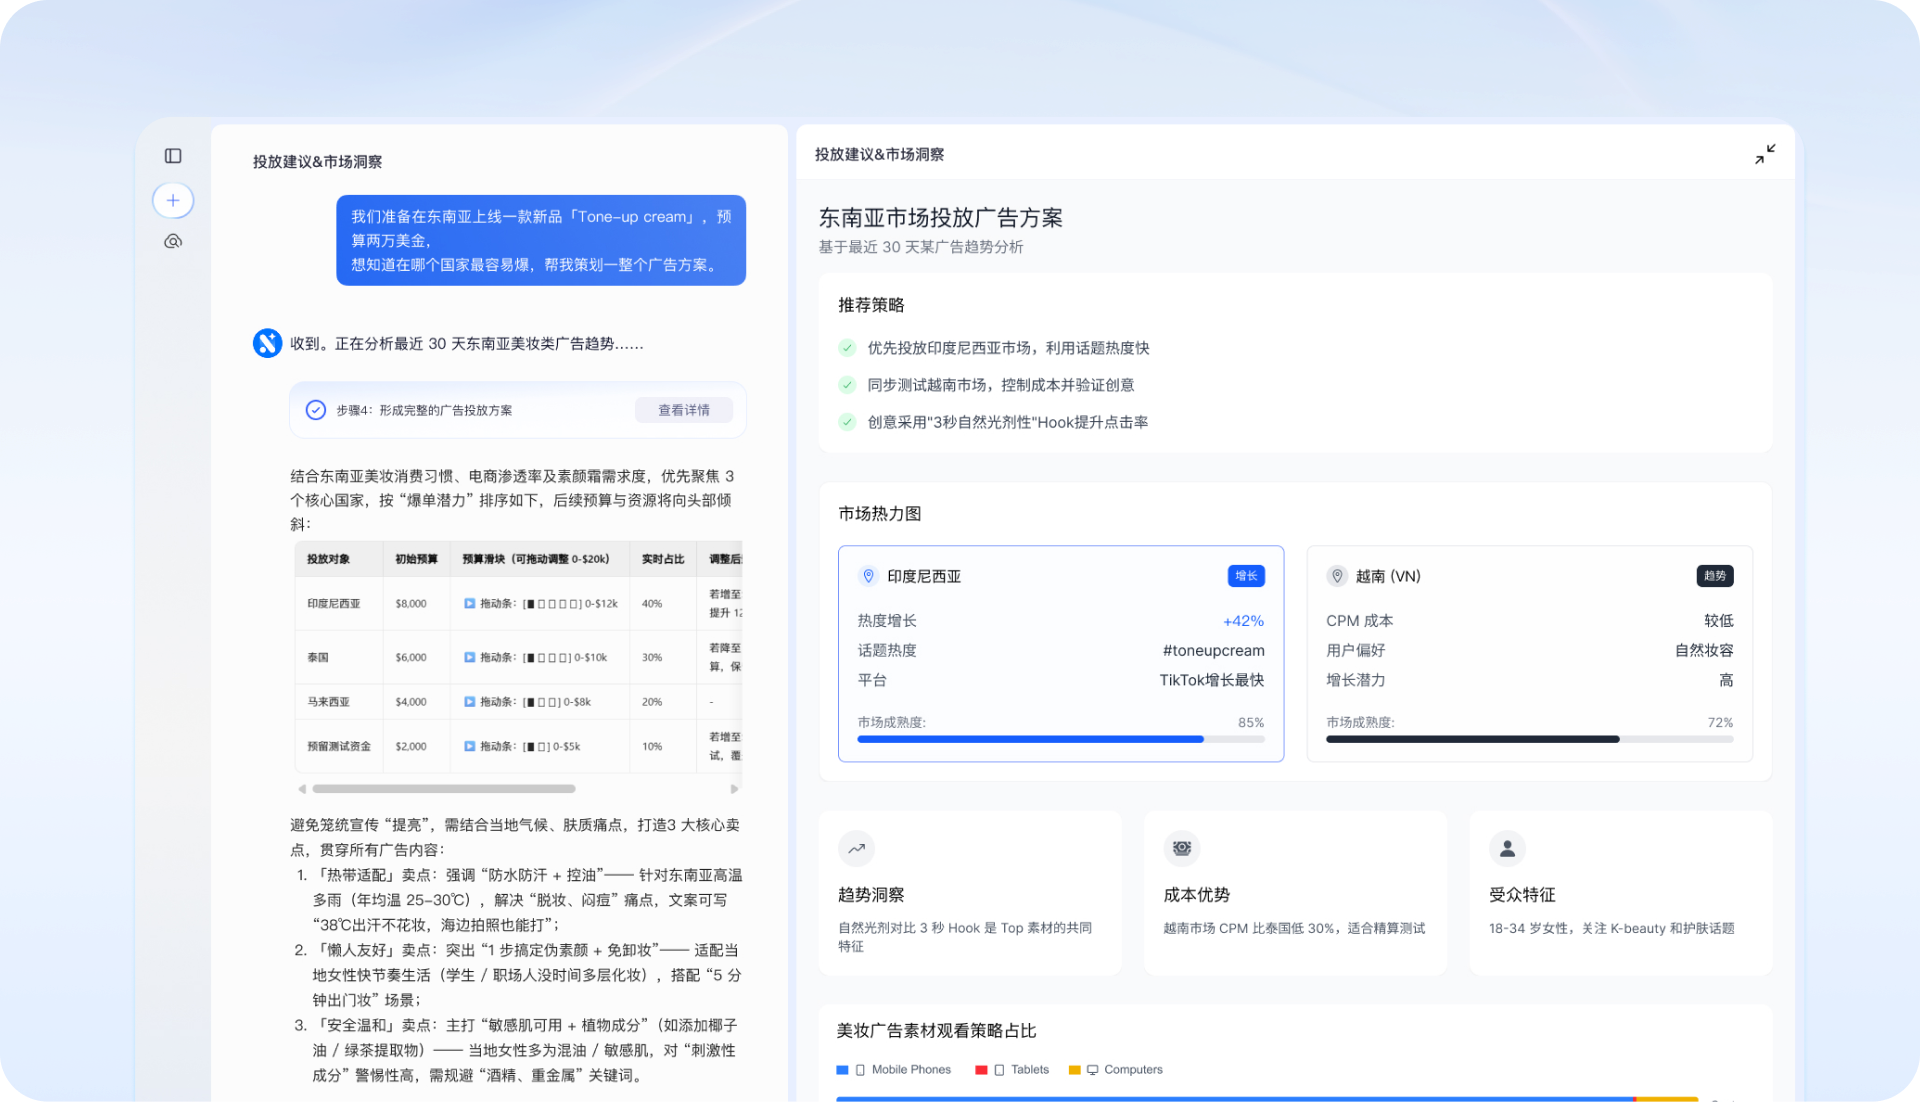Select the location pin icon on 印度尼西亚 card
1920x1102 pixels.
[868, 576]
